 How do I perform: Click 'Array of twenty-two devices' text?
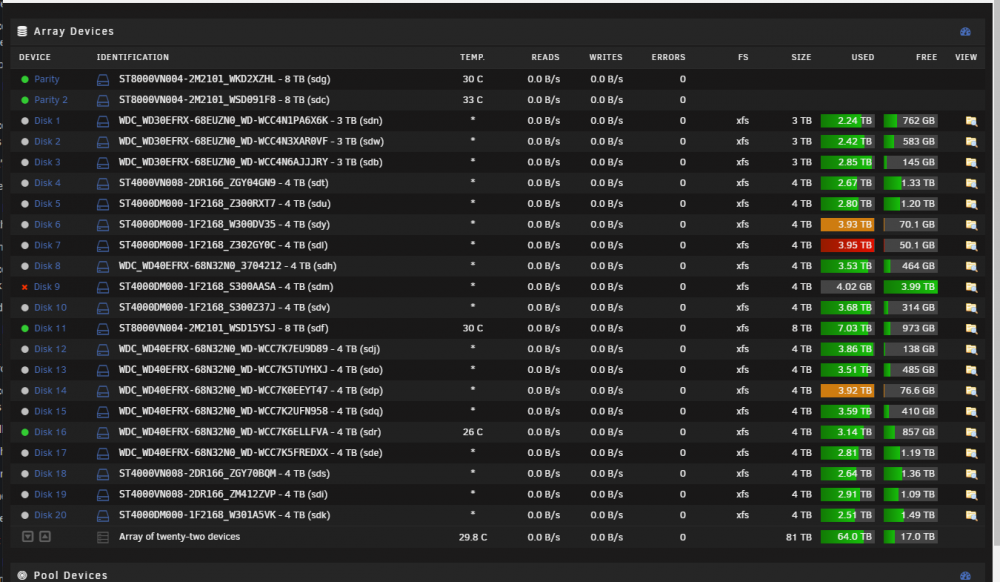click(179, 537)
